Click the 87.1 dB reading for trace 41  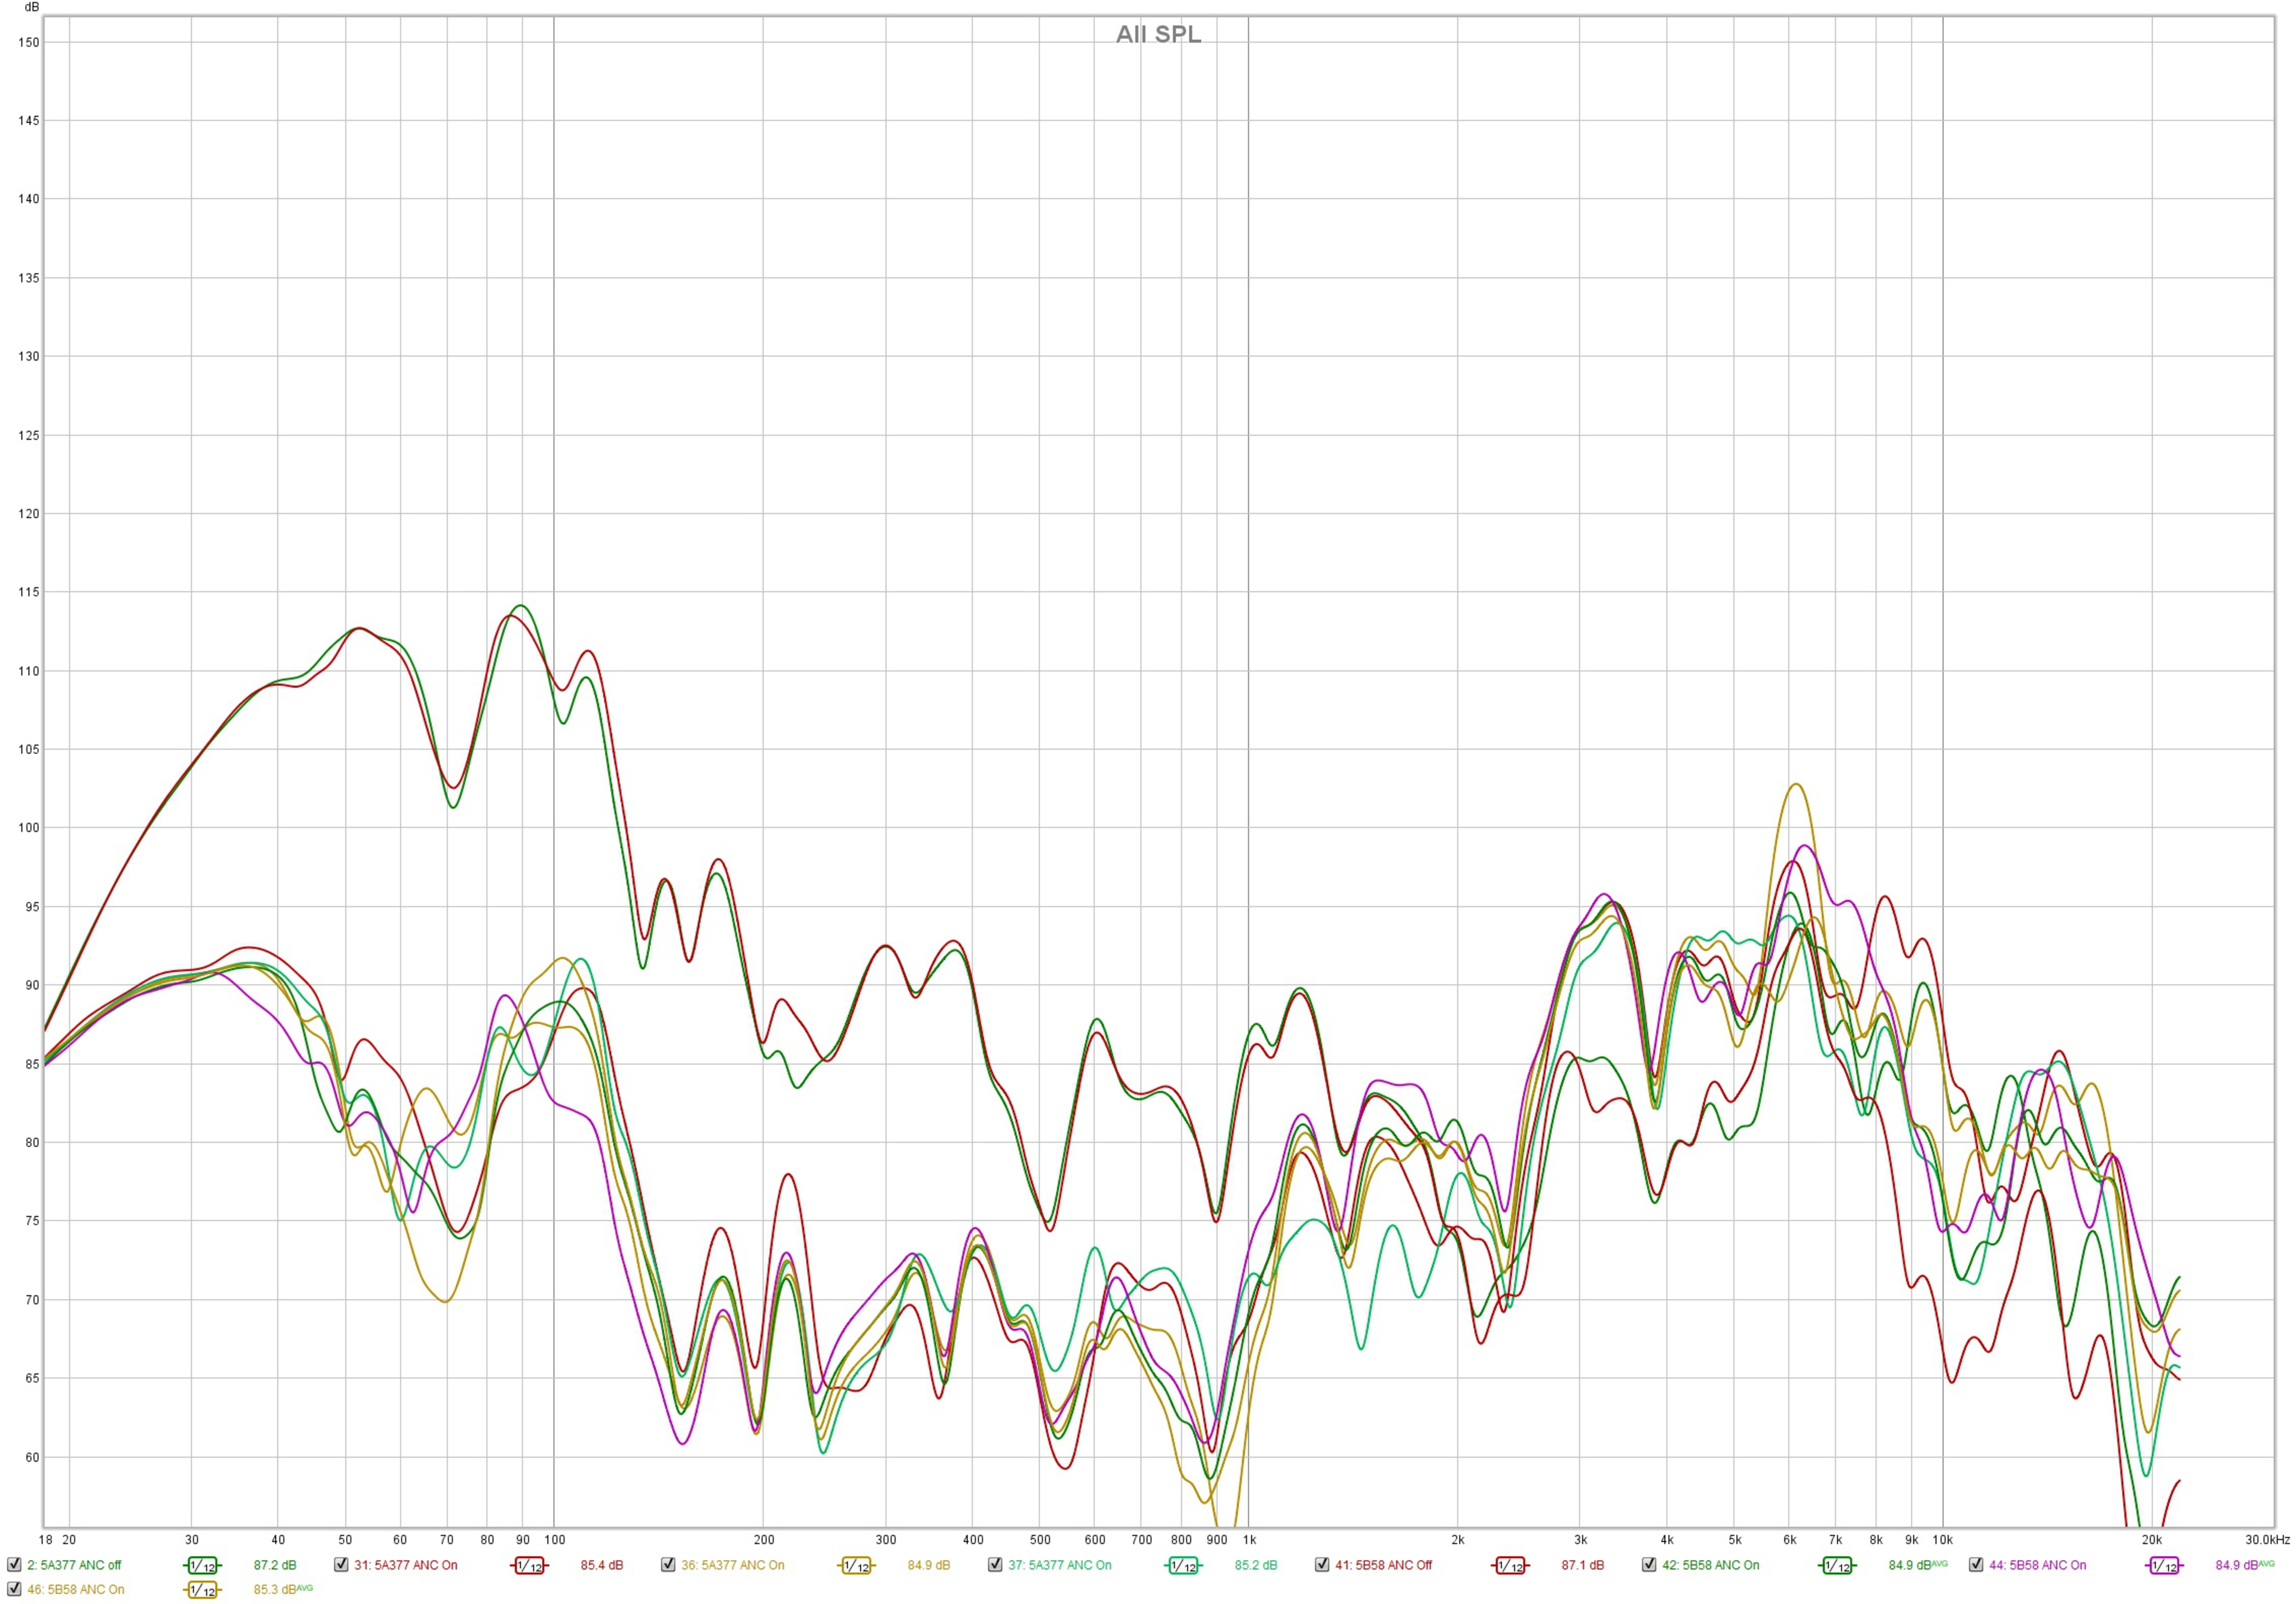1582,1565
